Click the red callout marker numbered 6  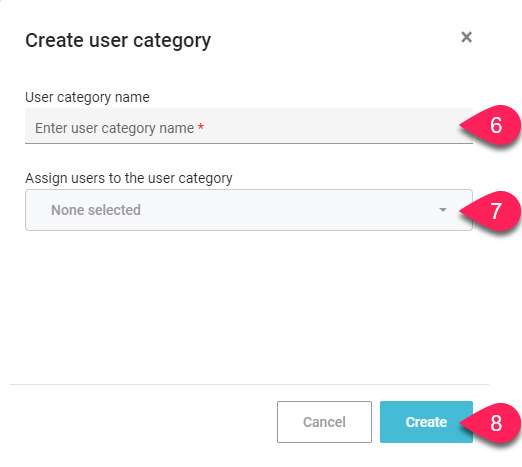pos(491,125)
